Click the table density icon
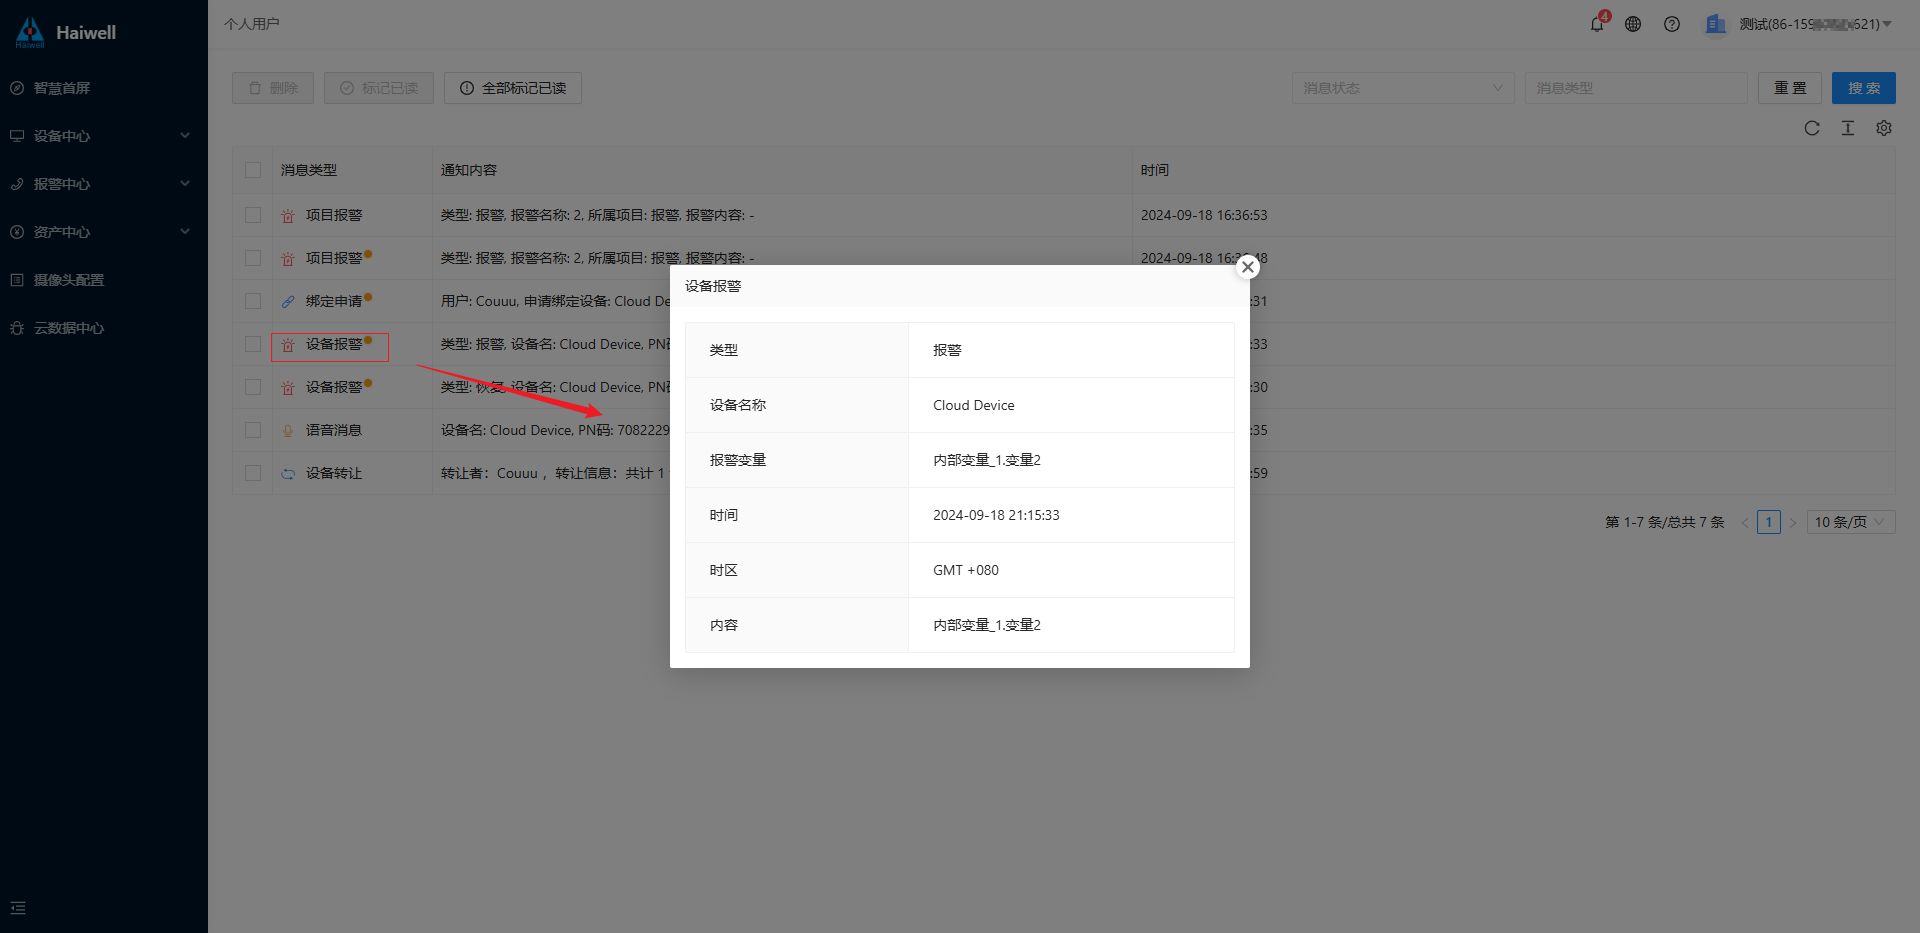1920x933 pixels. (1848, 128)
